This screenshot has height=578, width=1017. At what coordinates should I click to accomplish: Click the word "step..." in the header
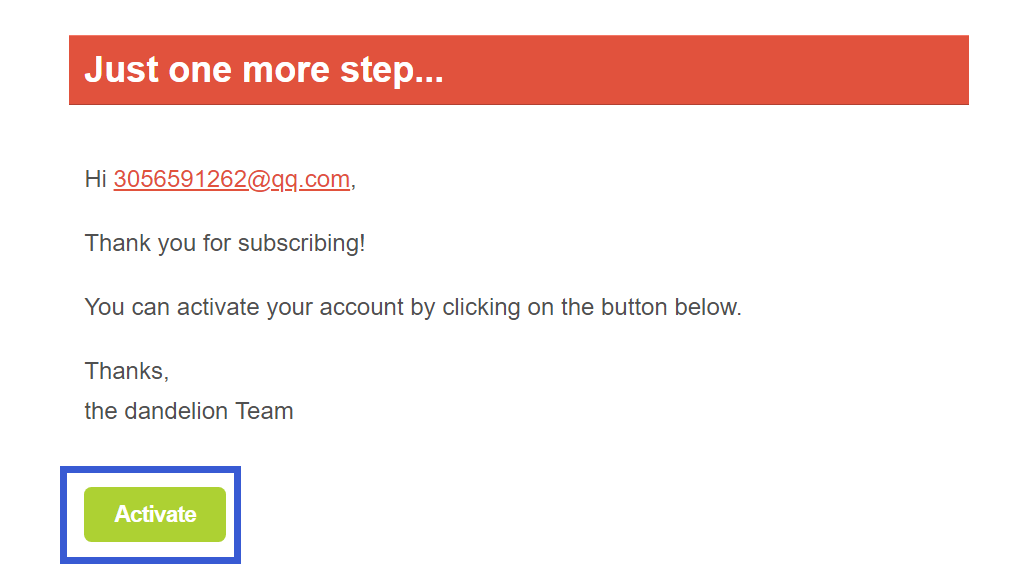398,70
